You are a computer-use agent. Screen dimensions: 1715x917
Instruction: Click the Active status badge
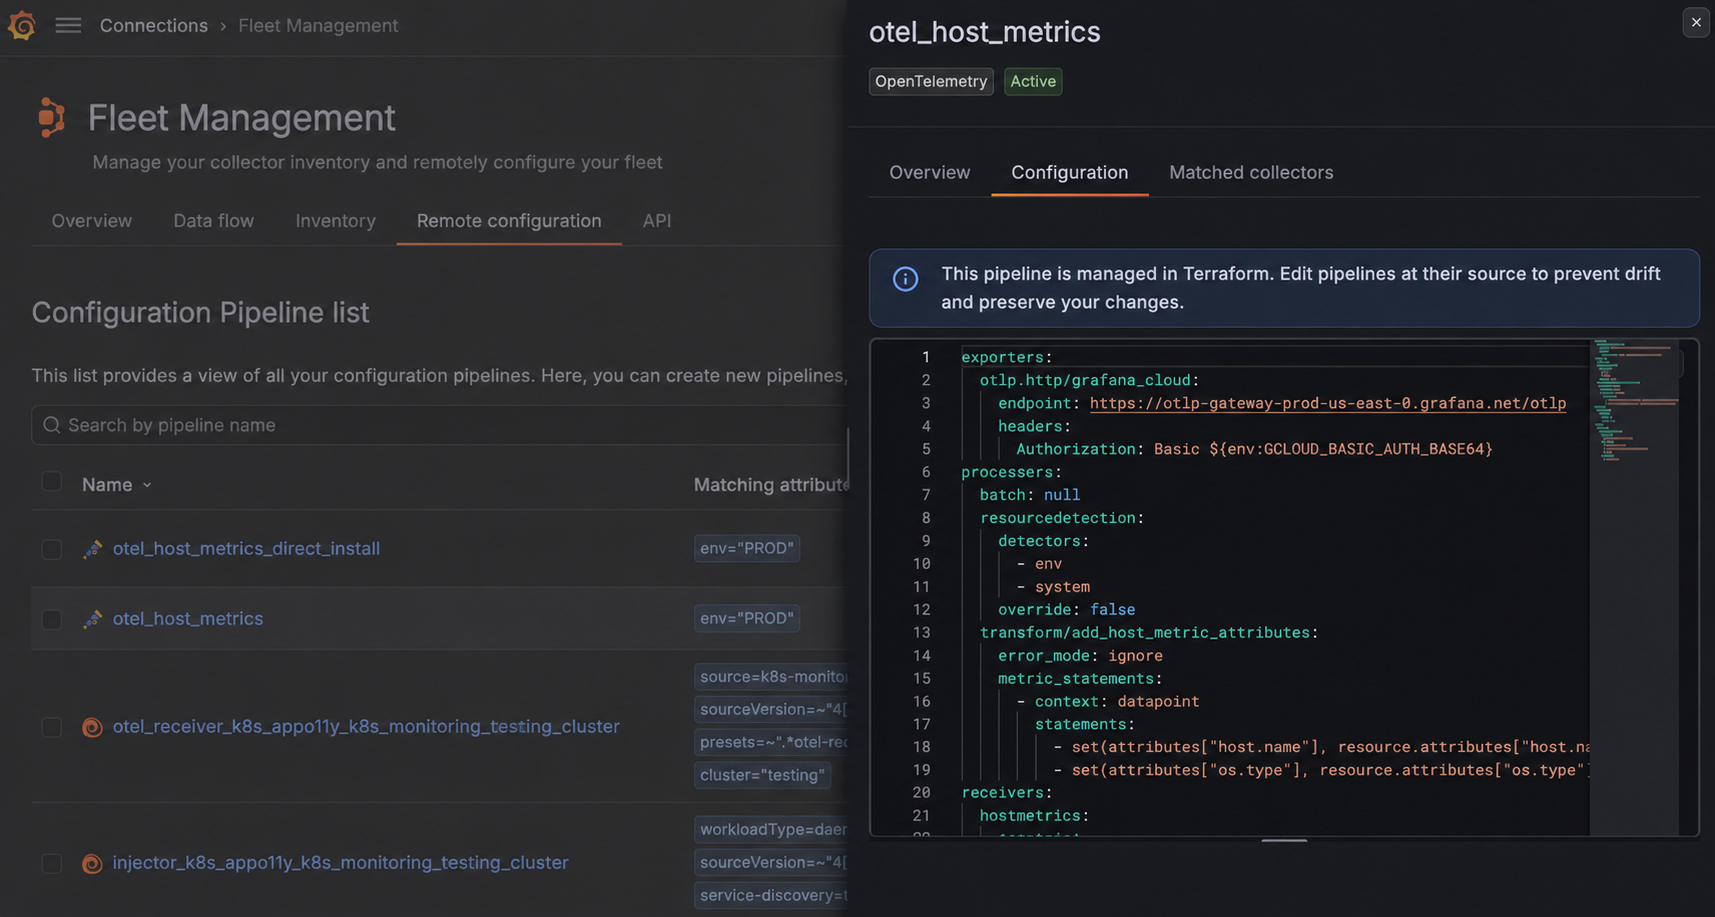1033,81
